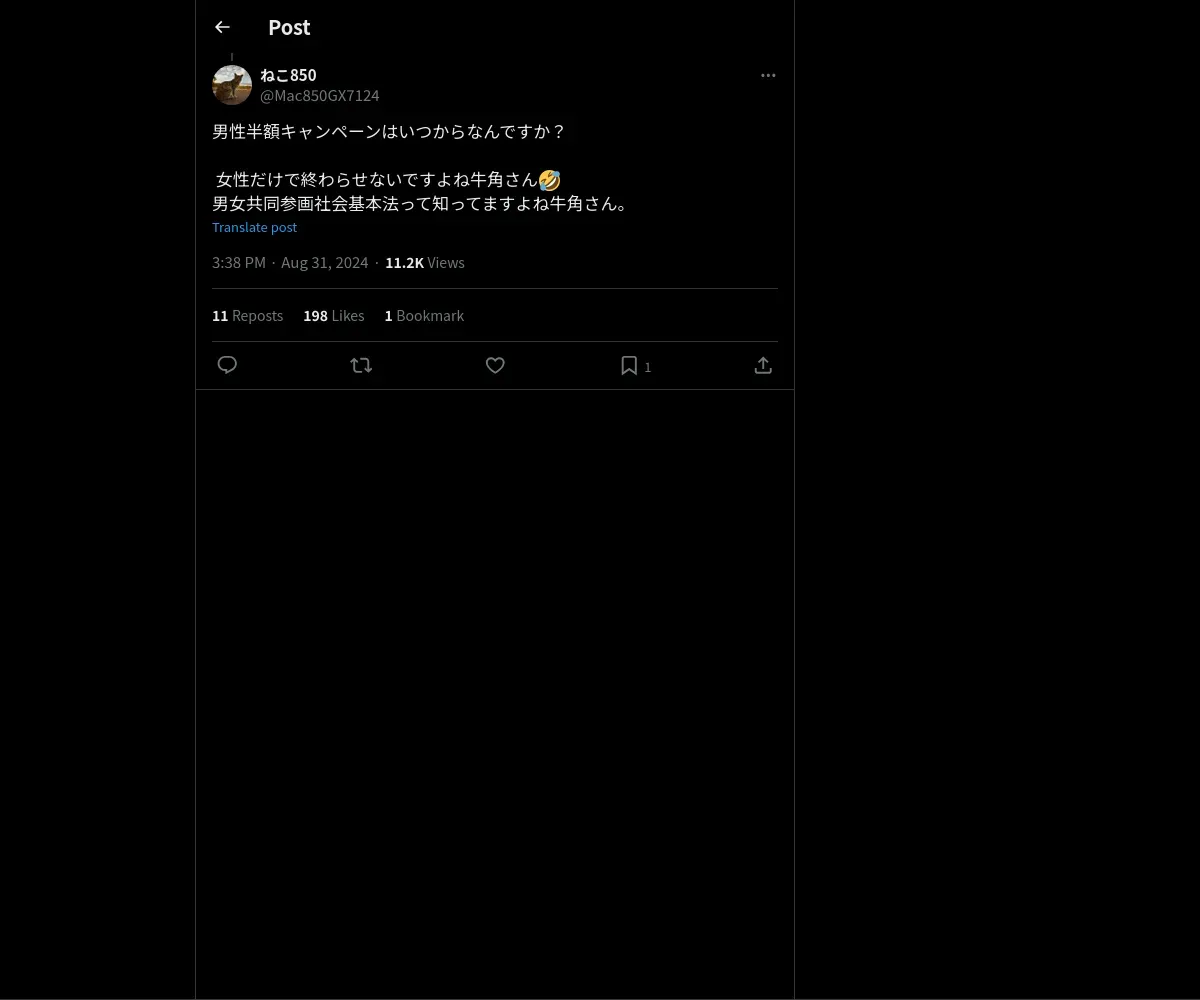Click the Post page heading

289,27
